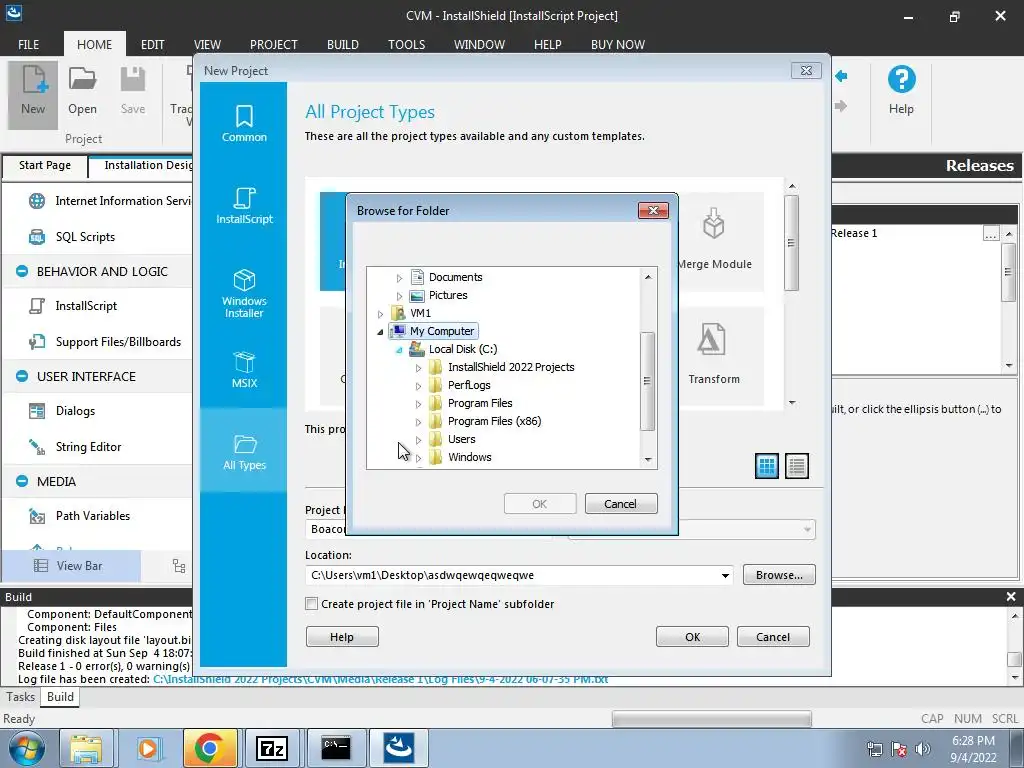The width and height of the screenshot is (1024, 768).
Task: Expand the PerfLogs folder node
Action: pos(418,386)
